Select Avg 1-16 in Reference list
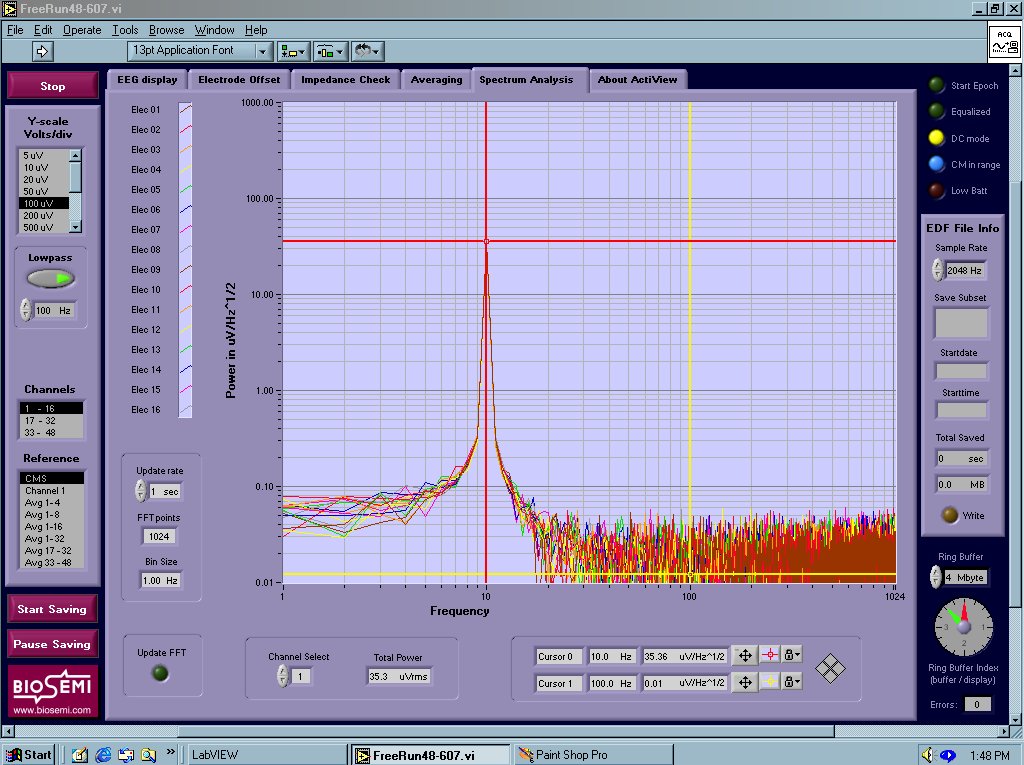1024x765 pixels. tap(44, 526)
